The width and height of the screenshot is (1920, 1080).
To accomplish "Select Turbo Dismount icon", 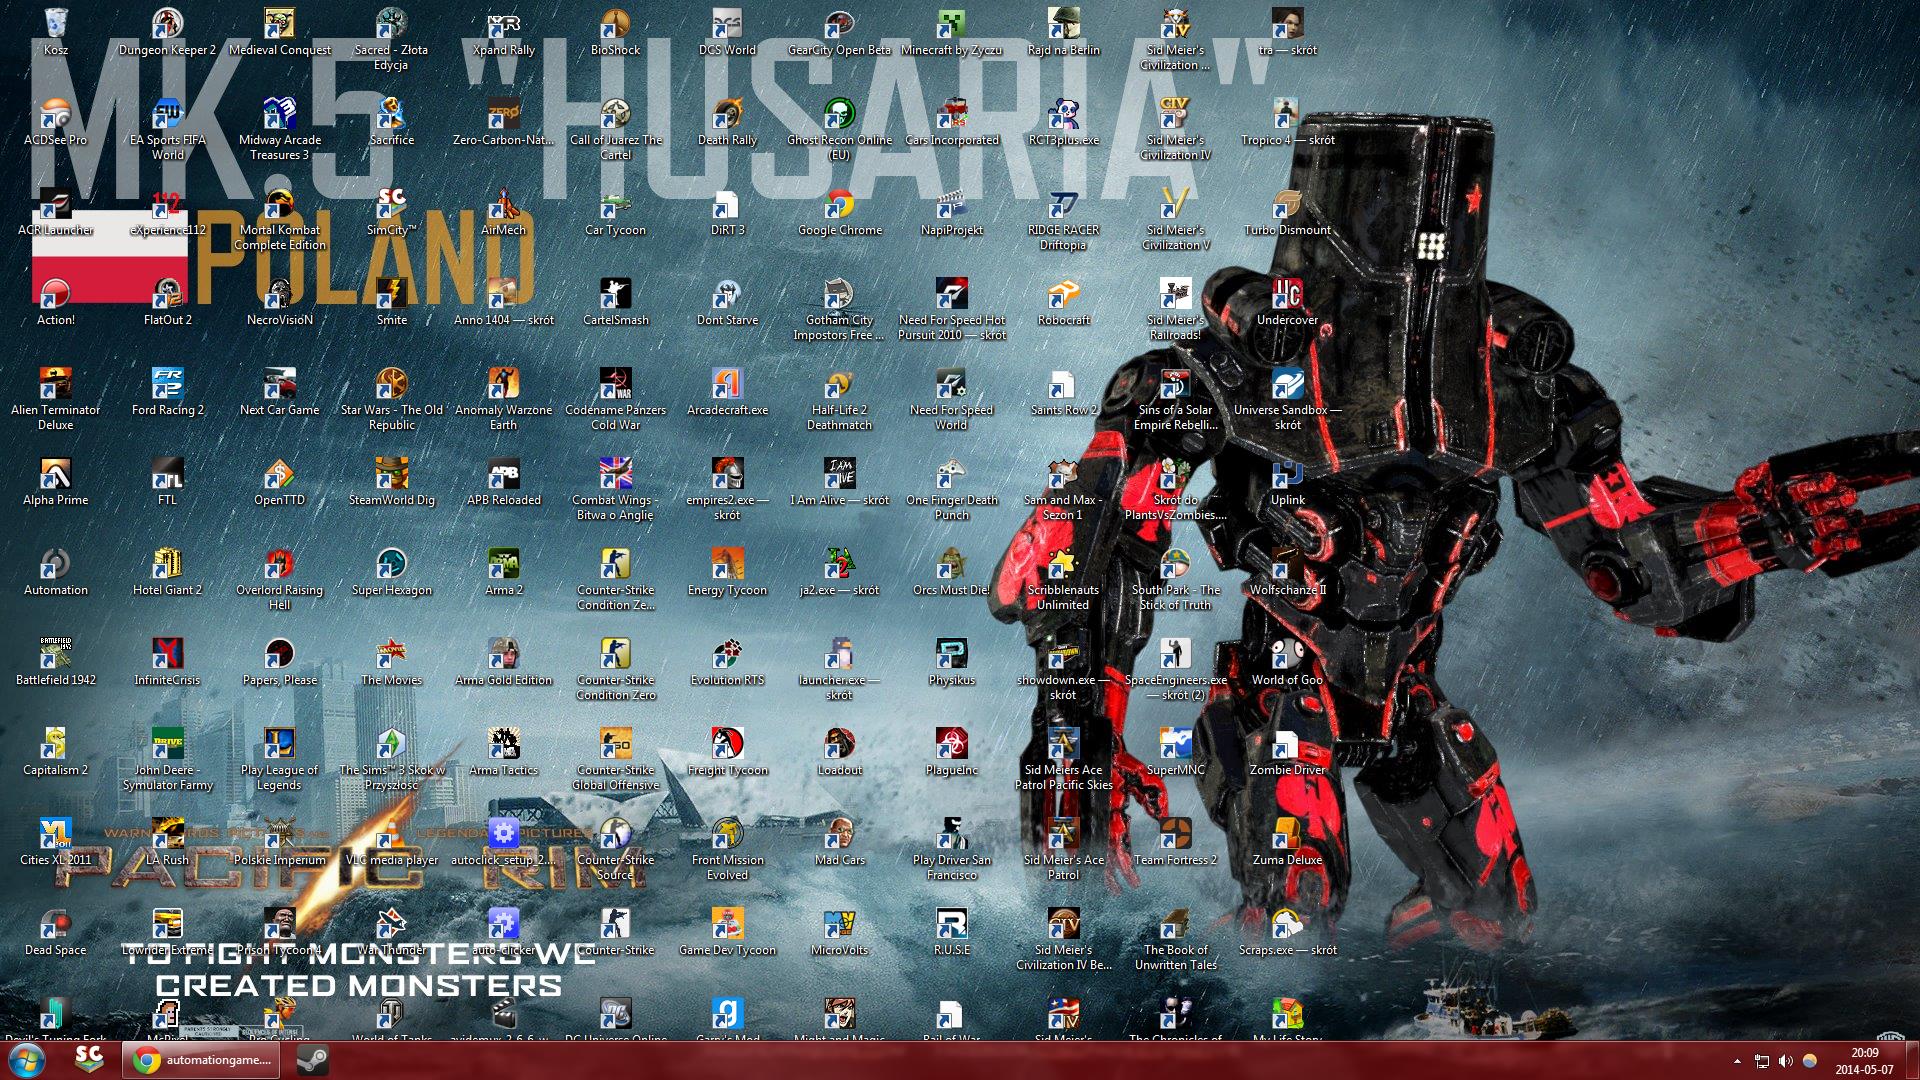I will [x=1288, y=211].
